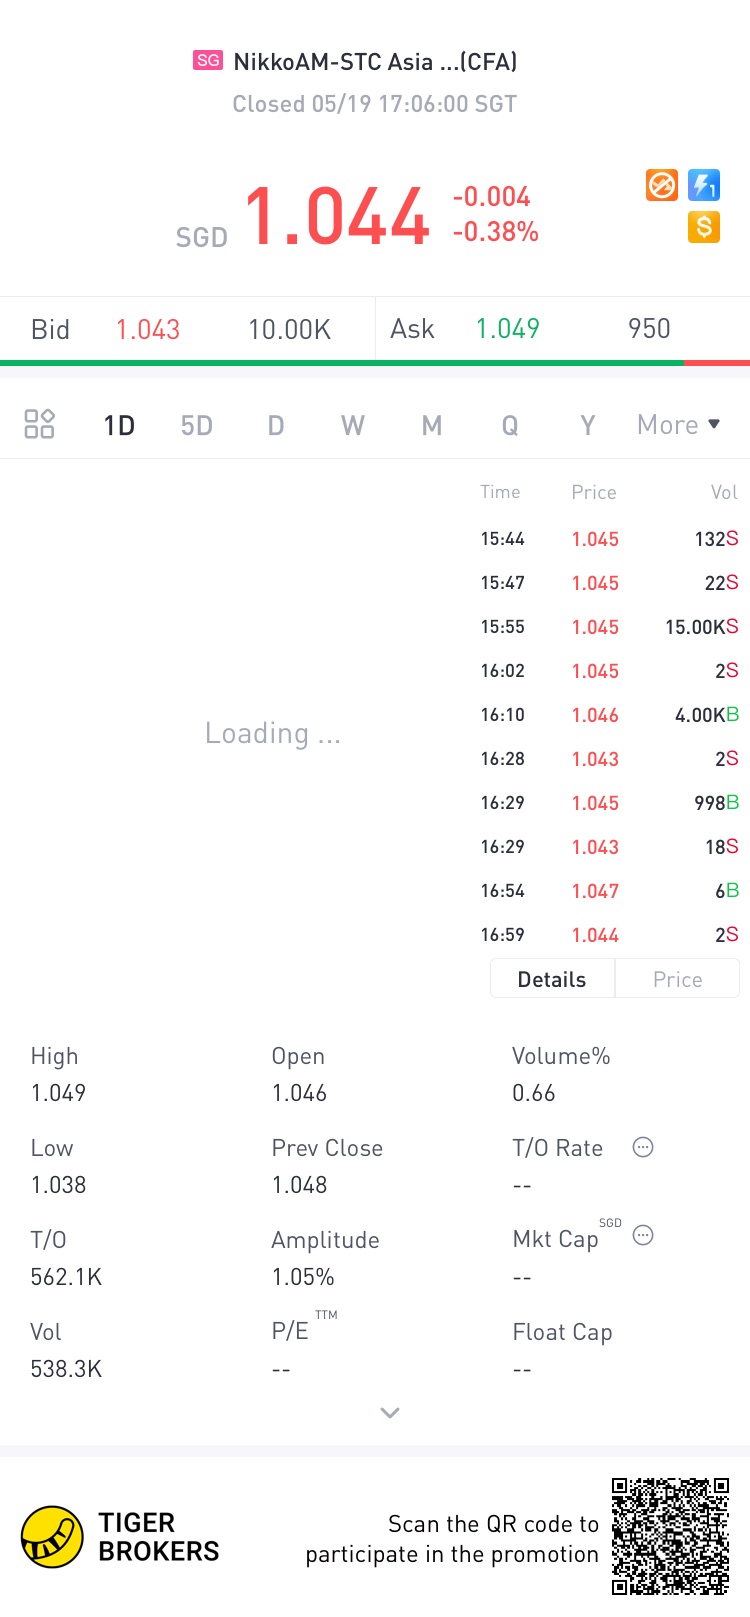Select the 1D chart tab

119,426
